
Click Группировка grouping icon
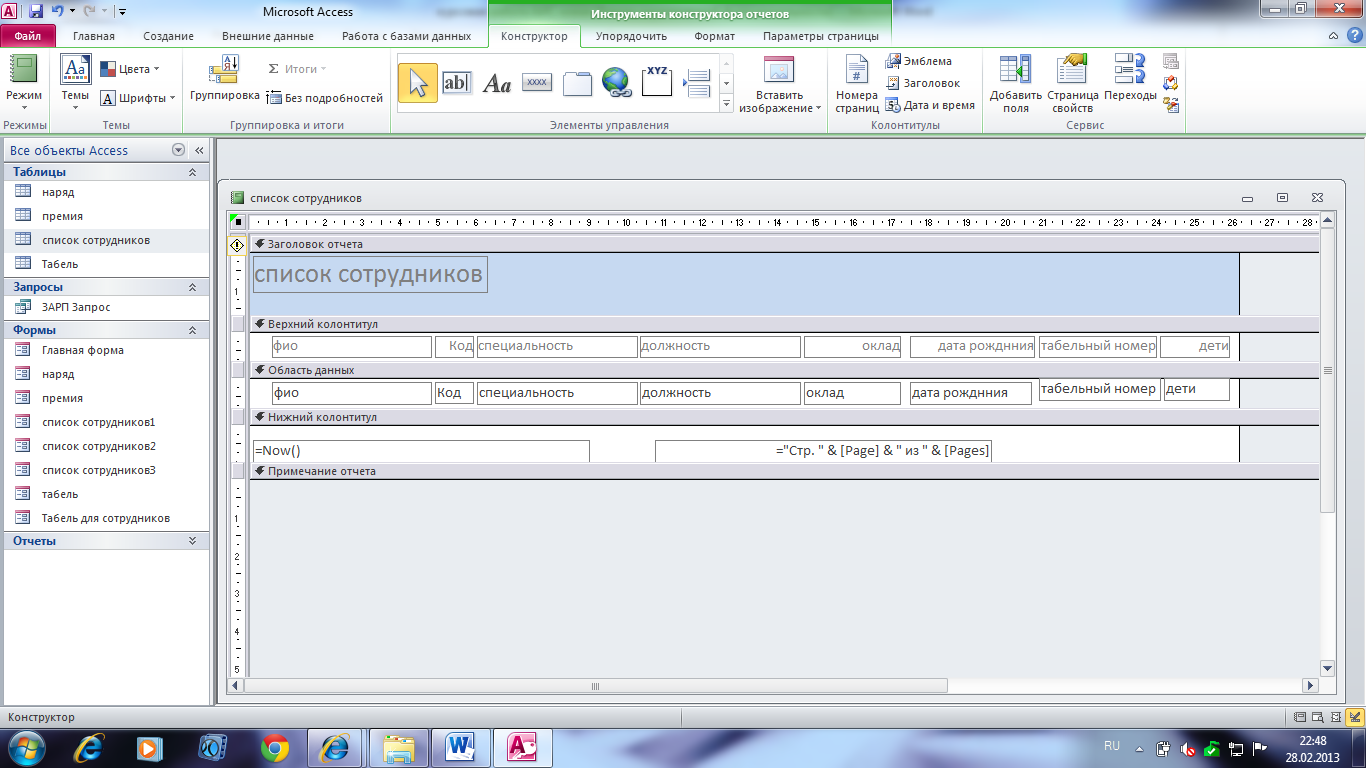(225, 69)
